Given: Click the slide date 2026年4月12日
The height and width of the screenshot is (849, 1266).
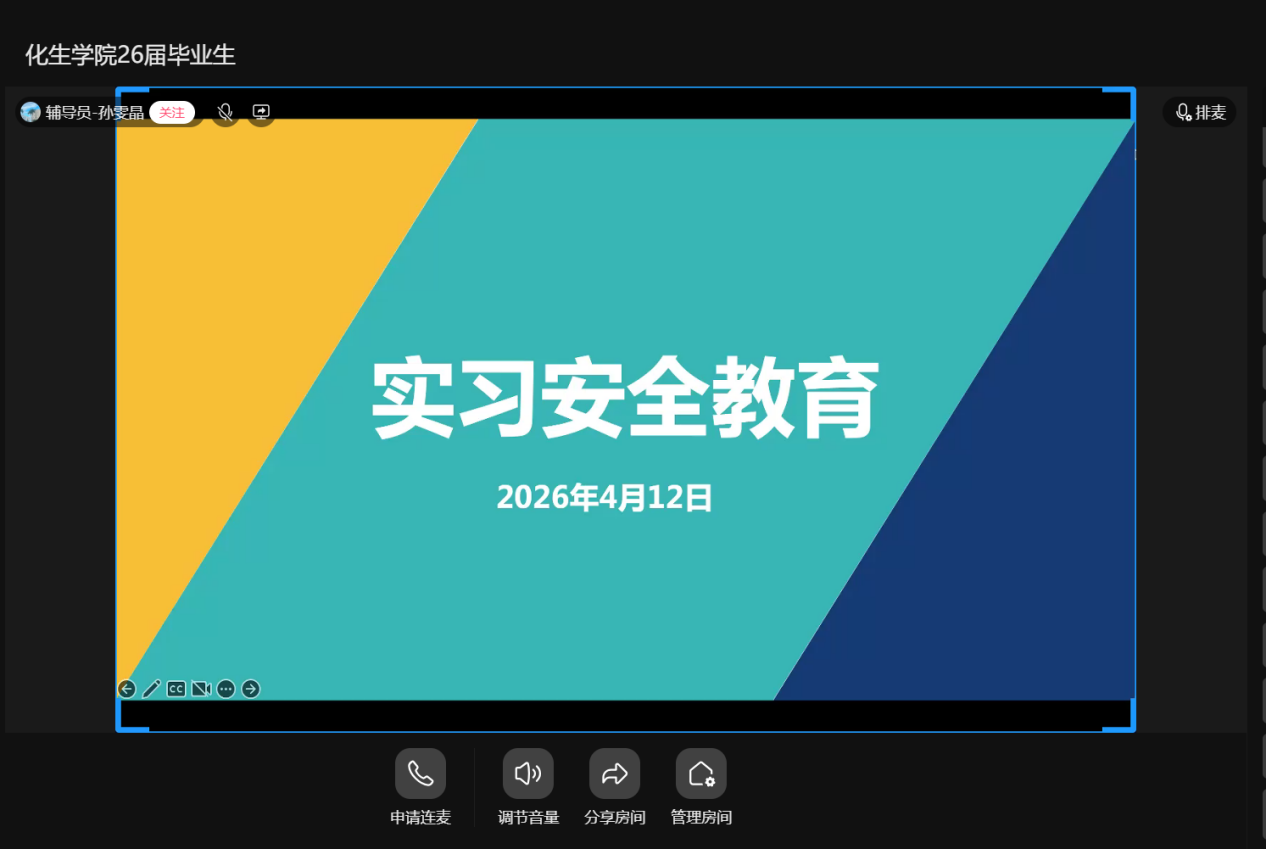Looking at the screenshot, I should pos(604,497).
